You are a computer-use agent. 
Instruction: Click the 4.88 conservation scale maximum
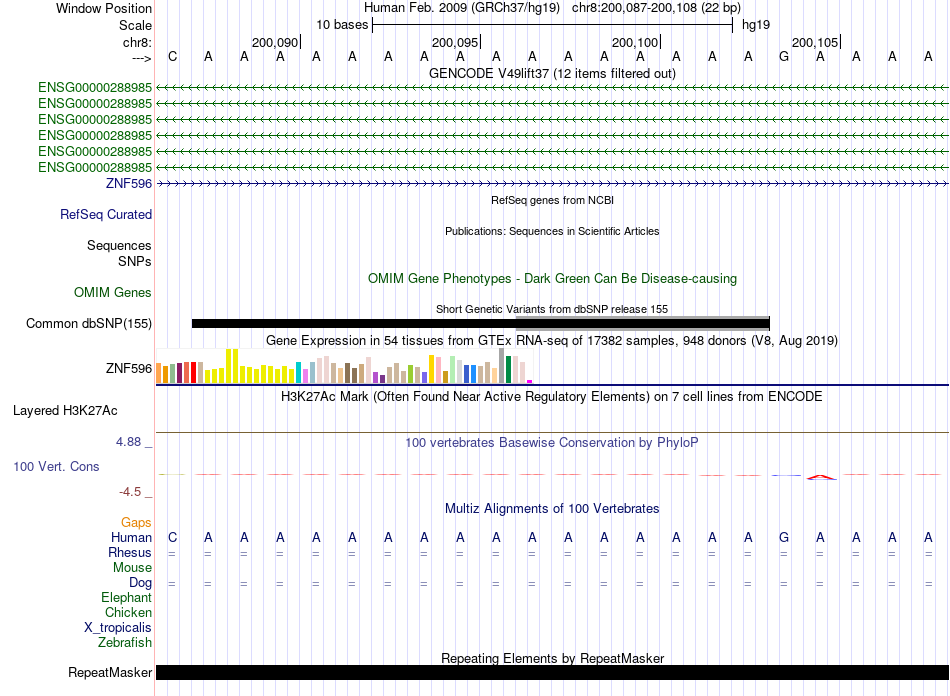coord(128,442)
